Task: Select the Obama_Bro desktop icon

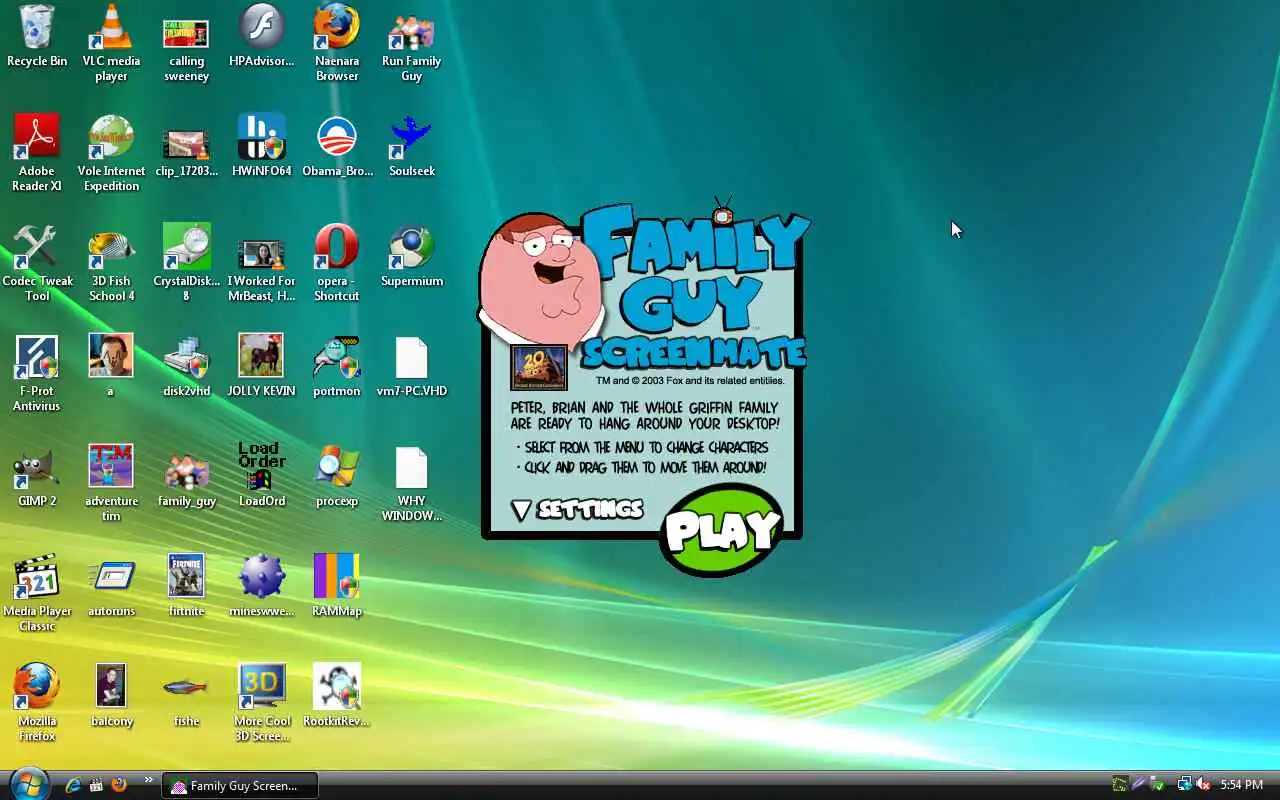Action: (337, 148)
